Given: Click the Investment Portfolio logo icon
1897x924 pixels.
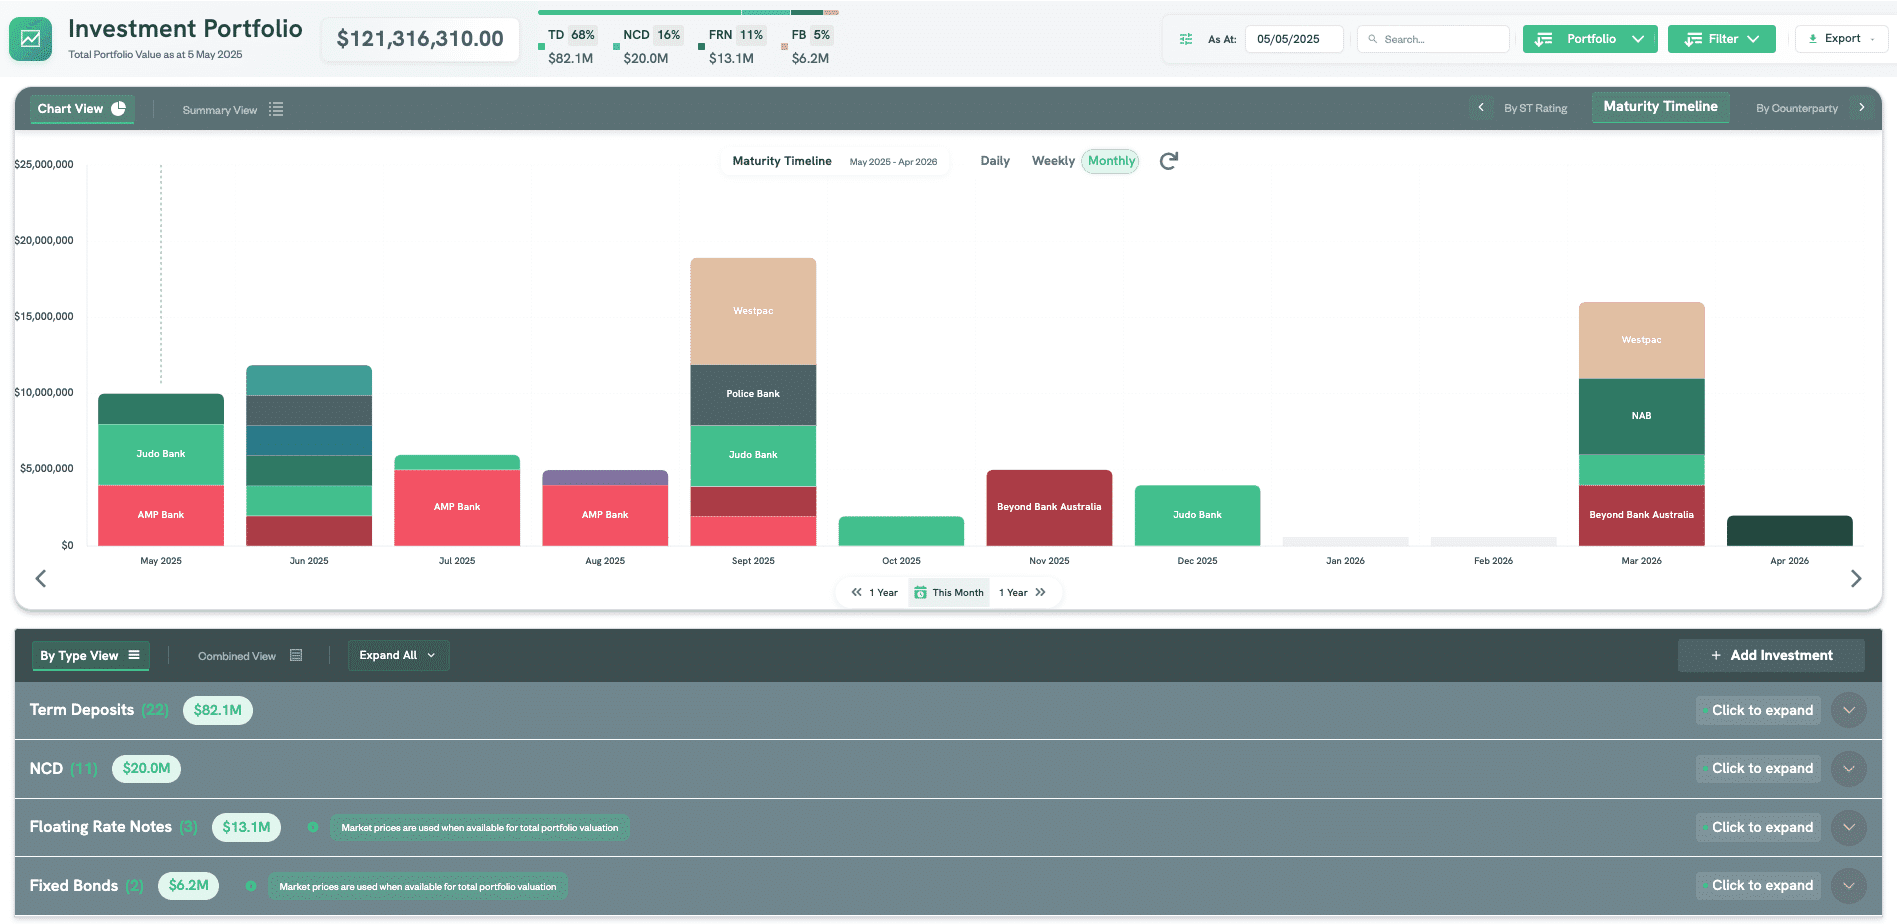Looking at the screenshot, I should tap(30, 39).
